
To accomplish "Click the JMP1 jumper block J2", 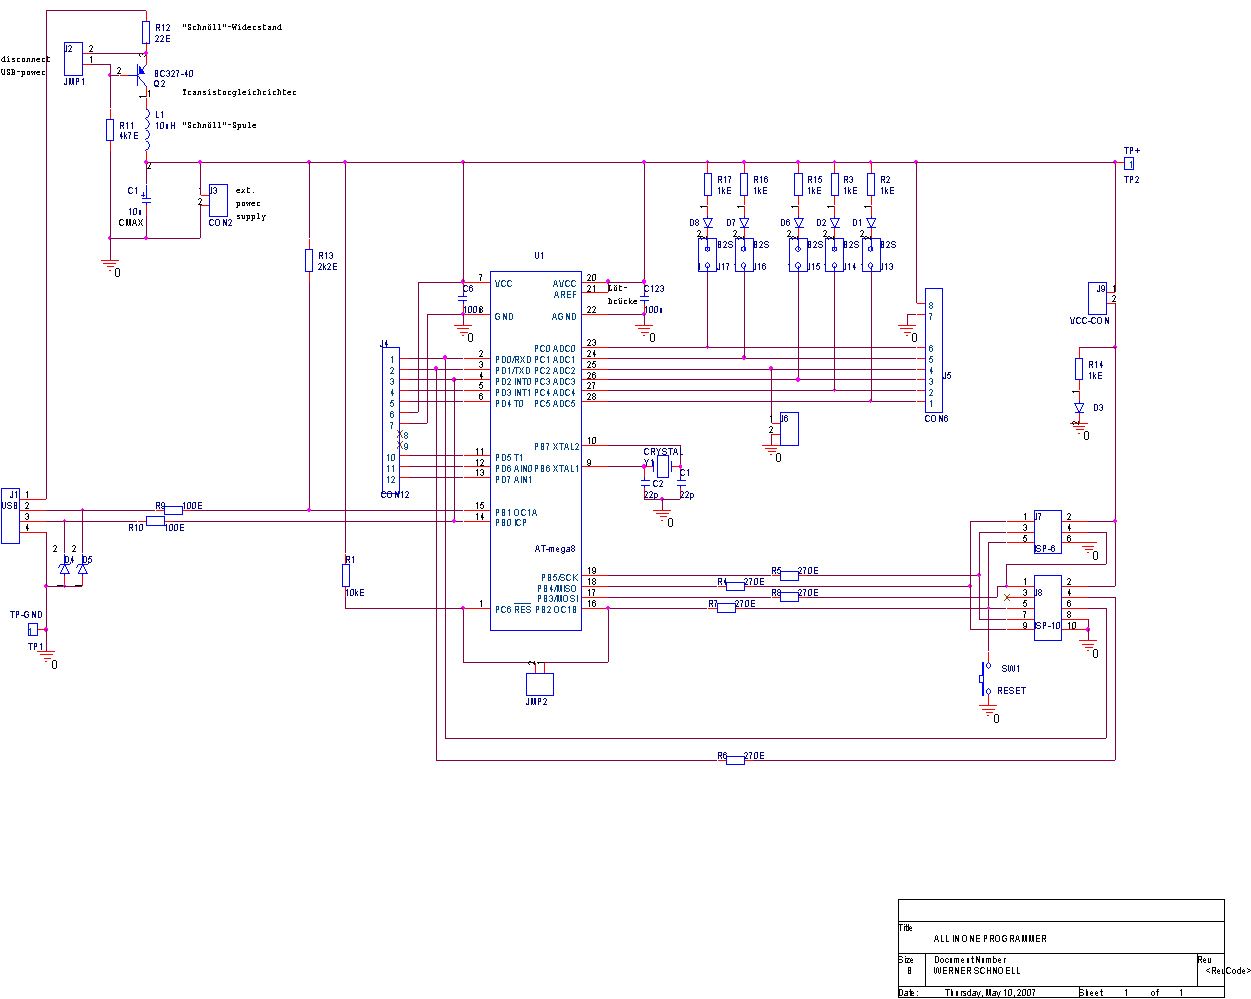I will (74, 59).
